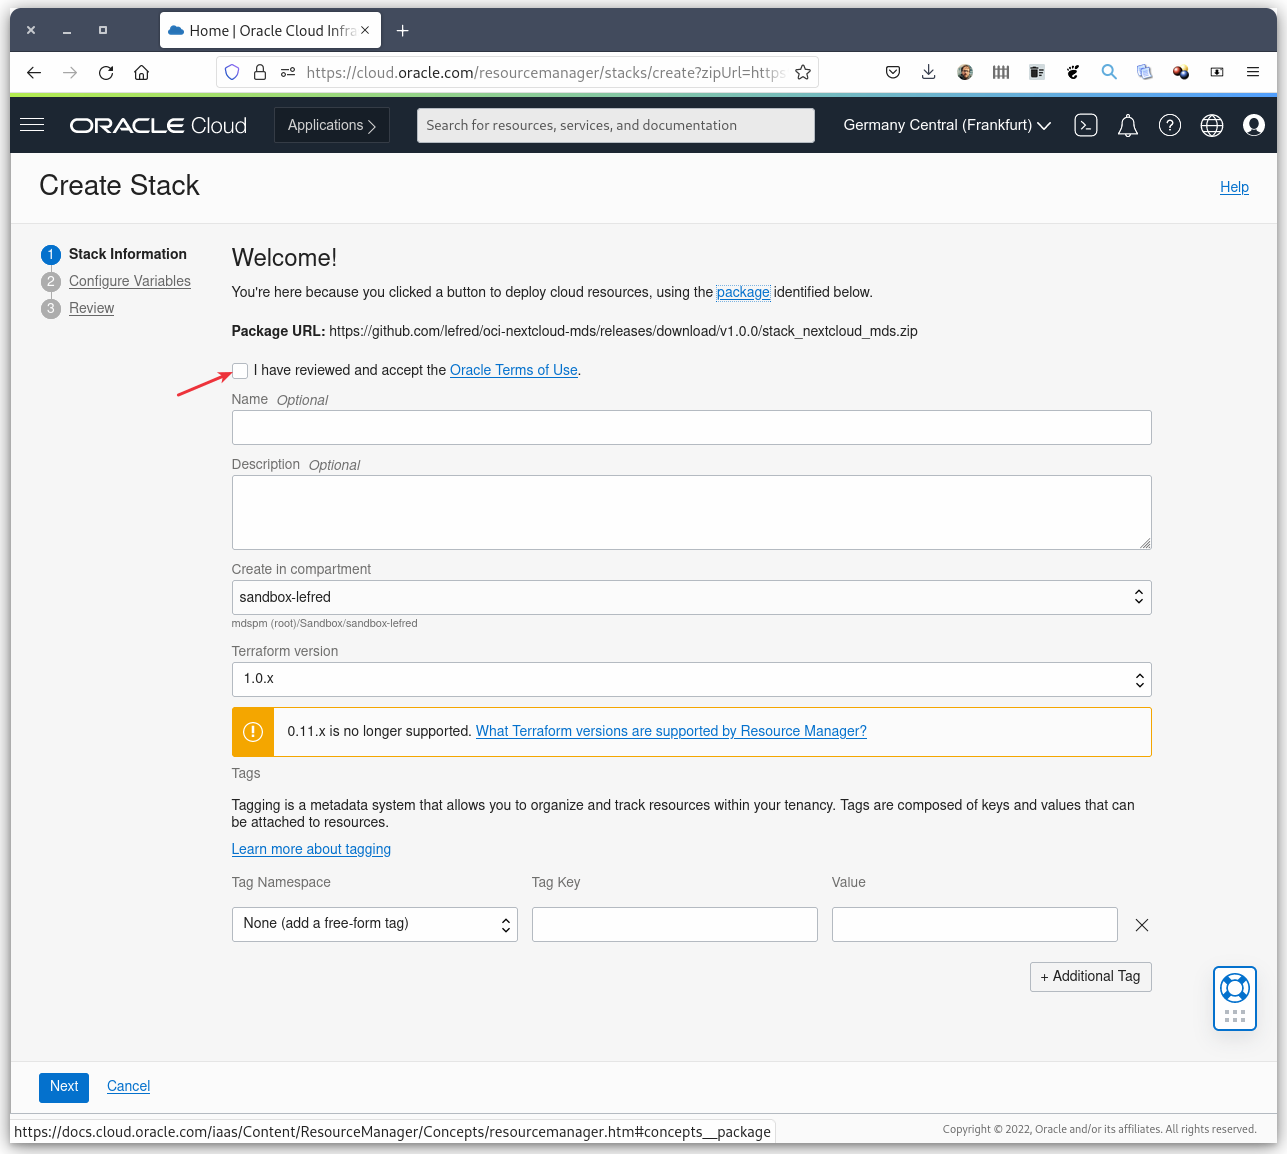Open the Oracle Terms of Use link
Screen dimensions: 1287x1154
click(514, 370)
